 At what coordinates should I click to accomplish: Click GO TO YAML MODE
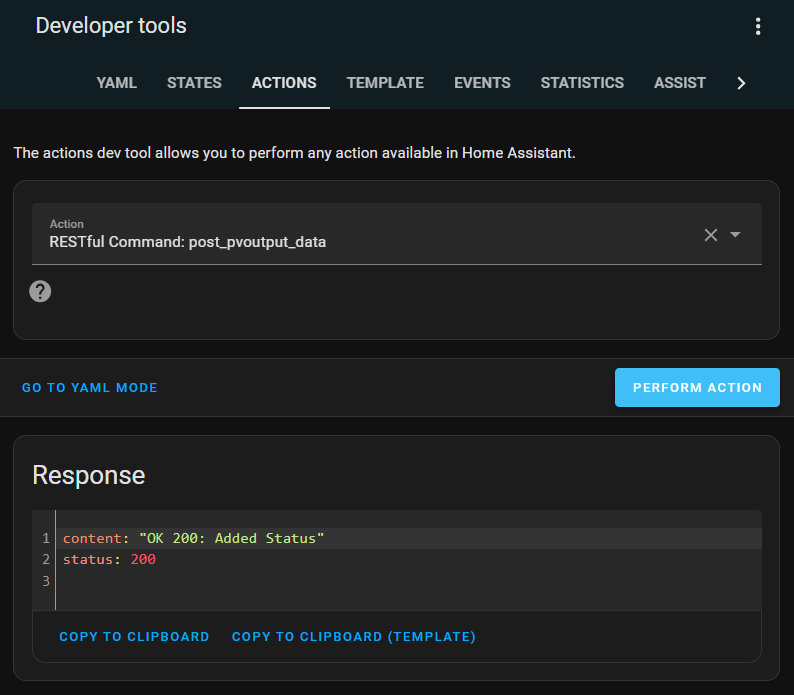pos(90,388)
